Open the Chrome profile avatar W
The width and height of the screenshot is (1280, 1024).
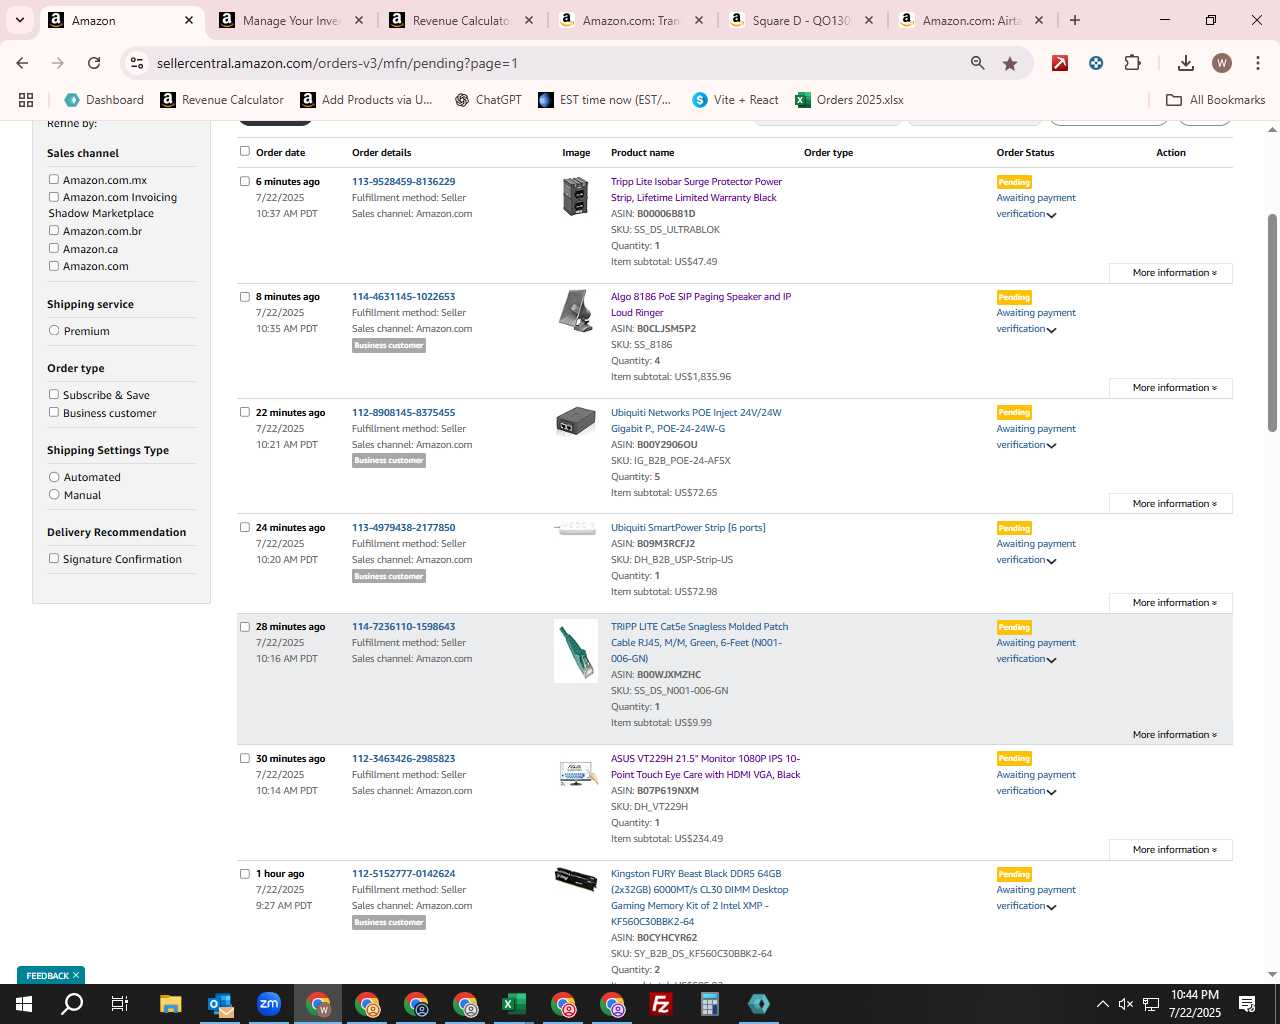(x=1221, y=63)
